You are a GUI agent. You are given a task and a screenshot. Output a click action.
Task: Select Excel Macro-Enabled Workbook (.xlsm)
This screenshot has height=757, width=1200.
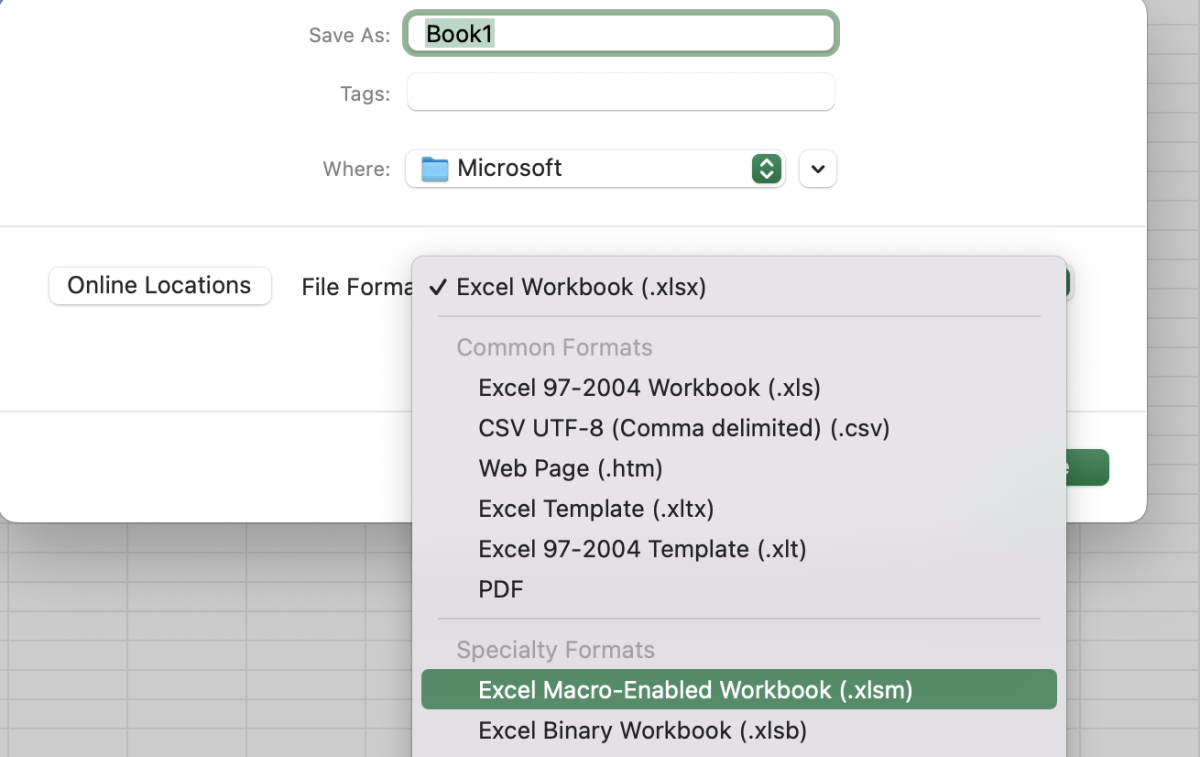pyautogui.click(x=695, y=690)
